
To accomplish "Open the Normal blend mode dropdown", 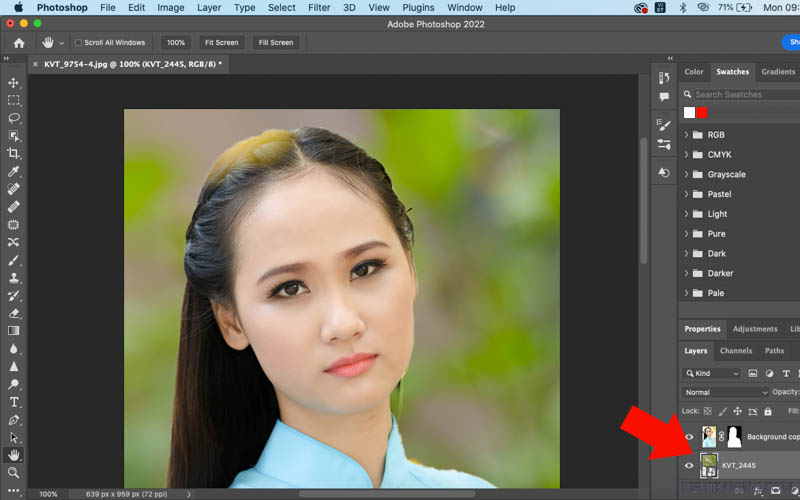I will tap(725, 392).
